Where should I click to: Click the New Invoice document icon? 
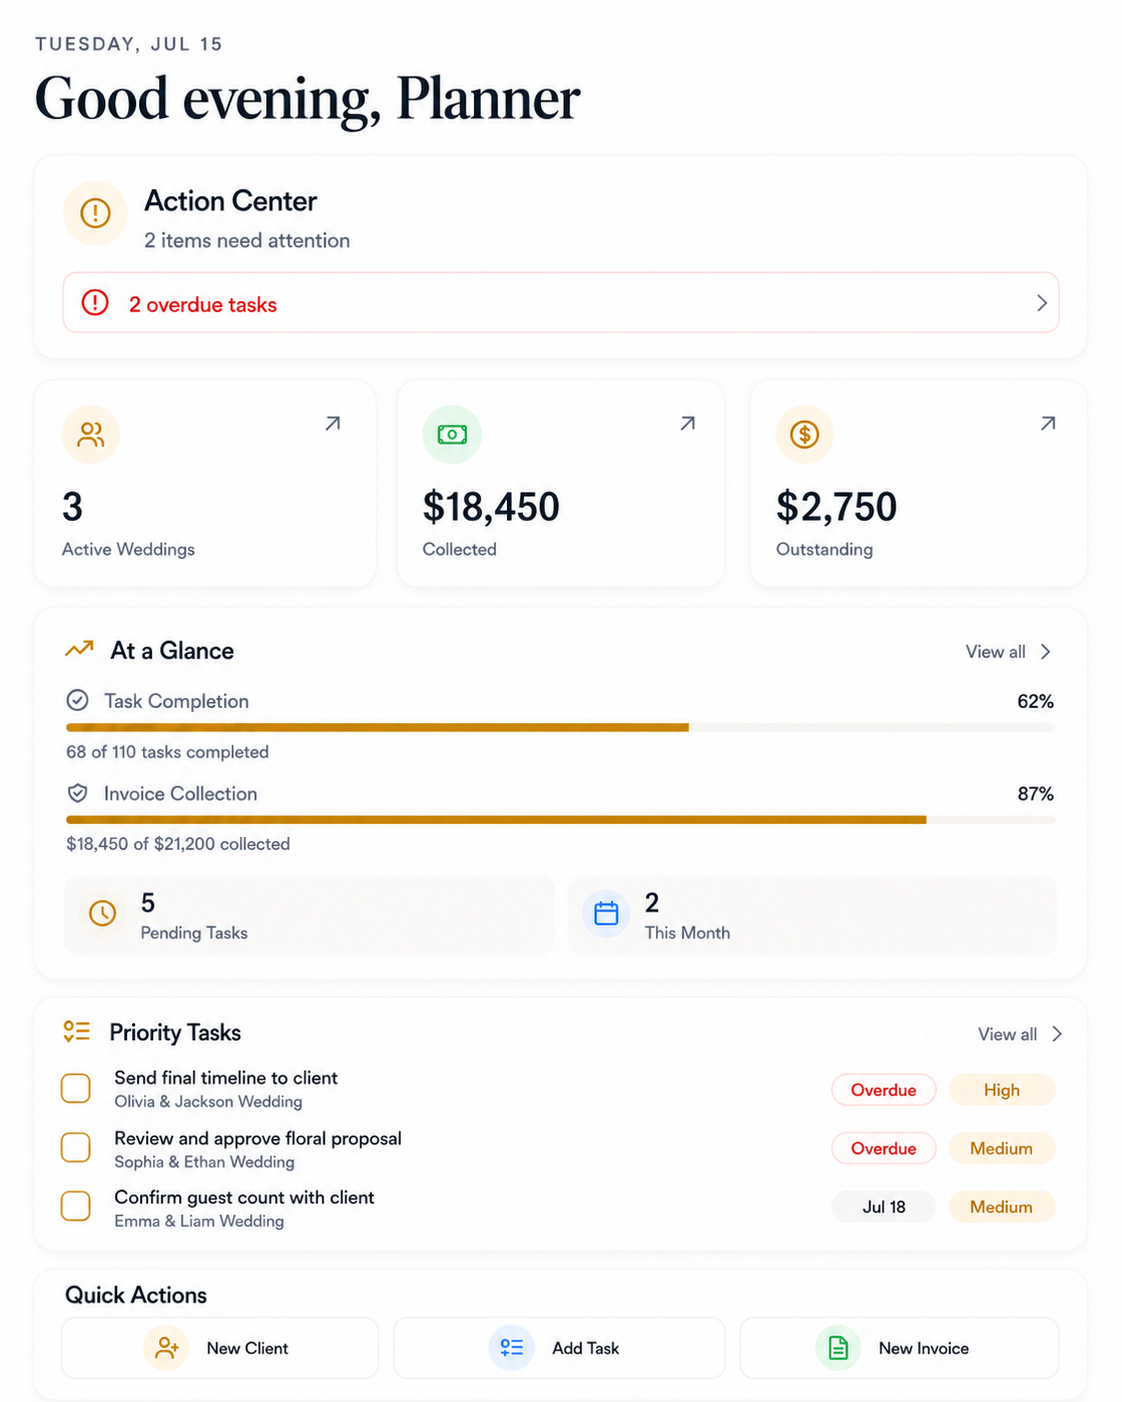(x=838, y=1348)
